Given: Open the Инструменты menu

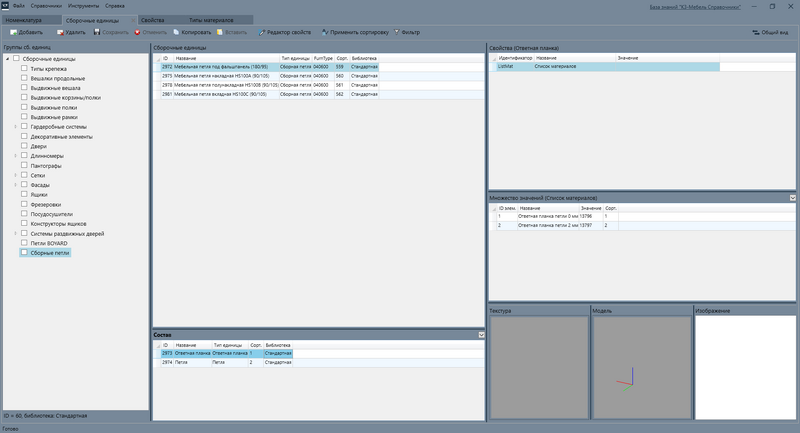Looking at the screenshot, I should [x=83, y=6].
